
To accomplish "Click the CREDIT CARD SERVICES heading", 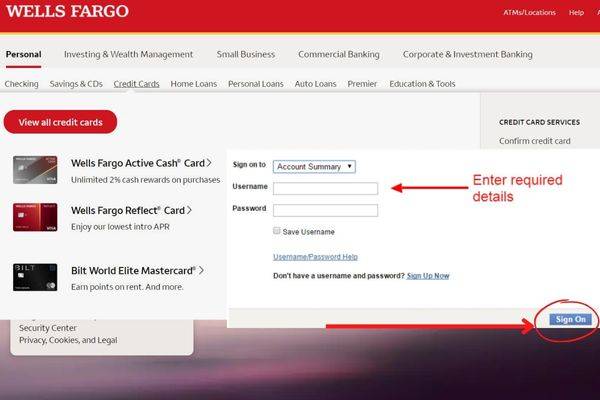I will click(x=539, y=122).
